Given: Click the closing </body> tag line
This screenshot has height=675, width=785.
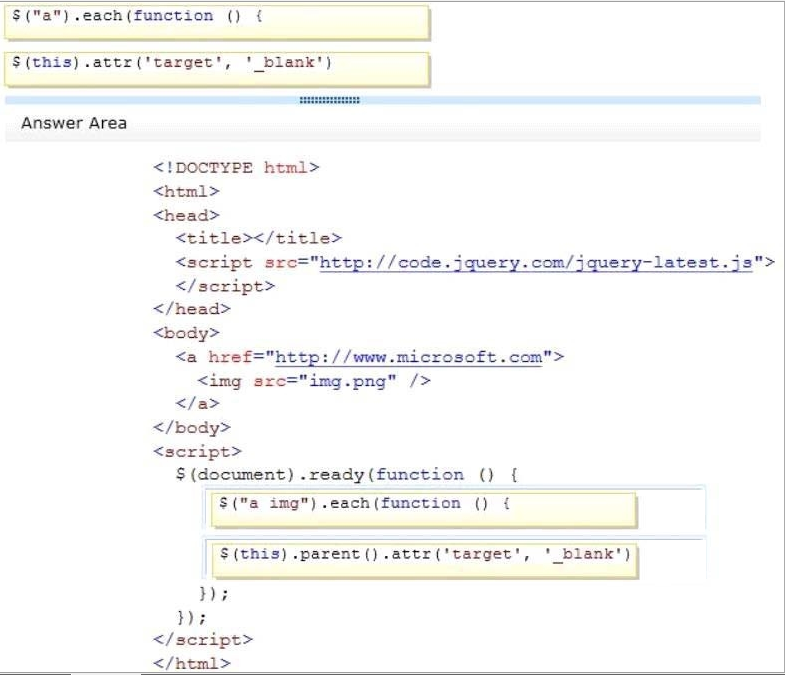Looking at the screenshot, I should point(192,428).
